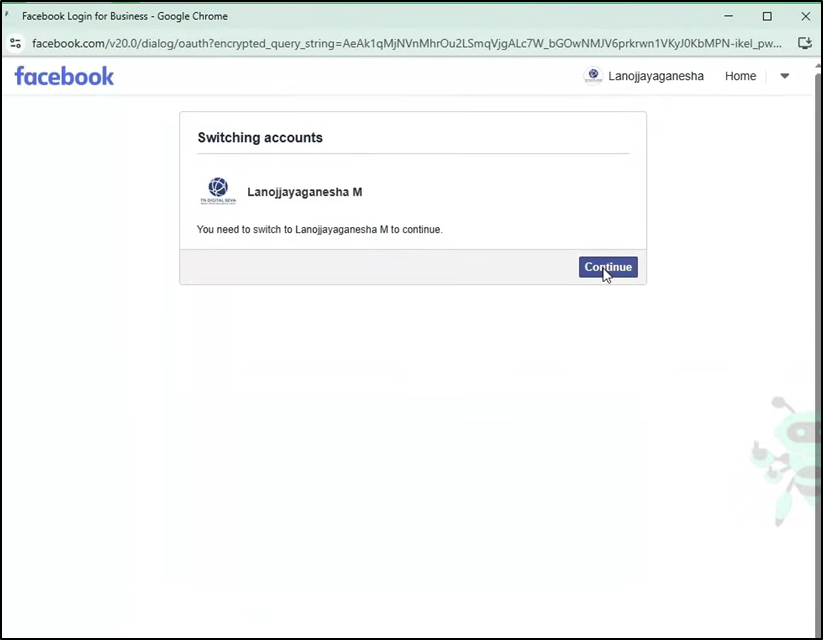The image size is (823, 640).
Task: Click the Lanojjayaganesha M account name
Action: pyautogui.click(x=304, y=192)
